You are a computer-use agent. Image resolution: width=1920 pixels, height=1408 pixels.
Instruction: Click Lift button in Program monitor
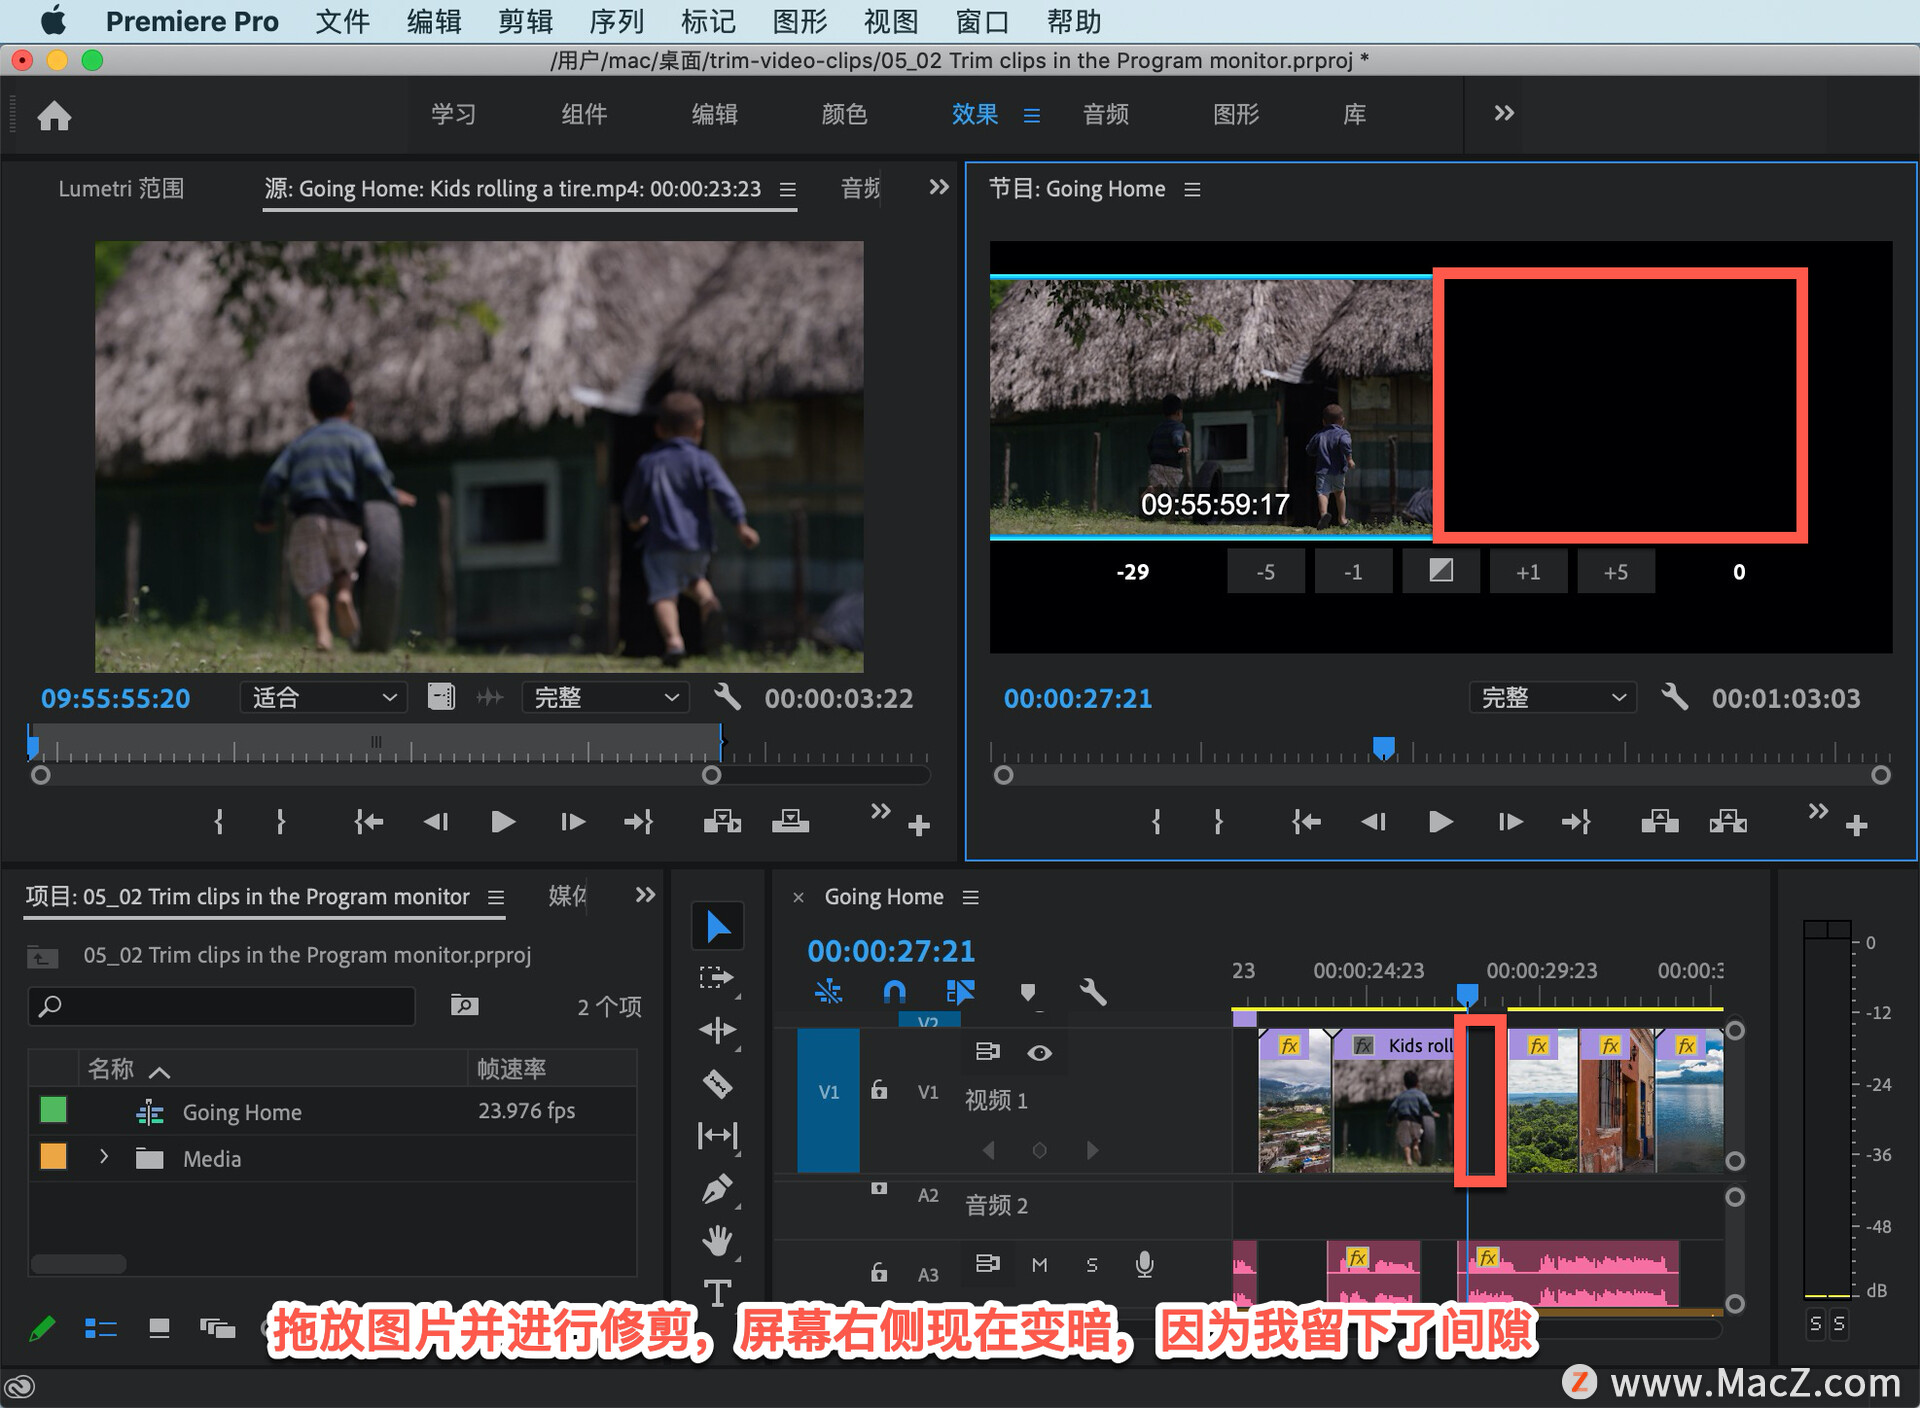1660,822
